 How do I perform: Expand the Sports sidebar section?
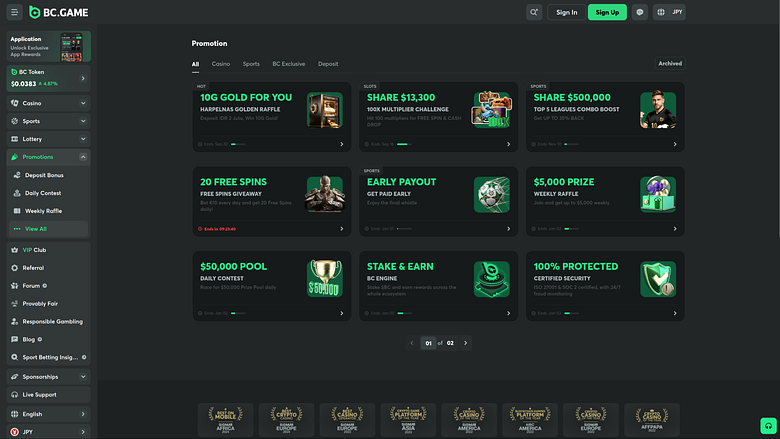point(48,121)
